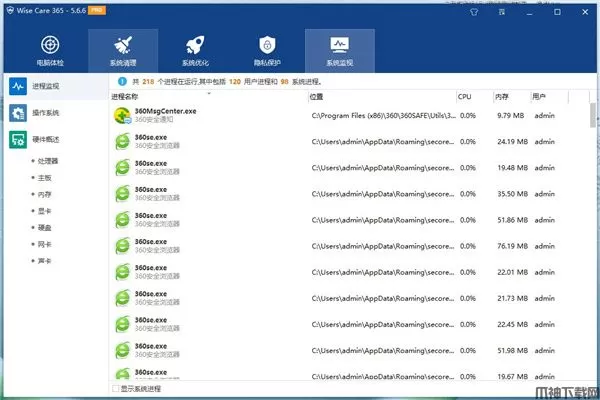Open 进程监视 in the sidebar
Viewport: 600px width, 400px height.
(56, 86)
